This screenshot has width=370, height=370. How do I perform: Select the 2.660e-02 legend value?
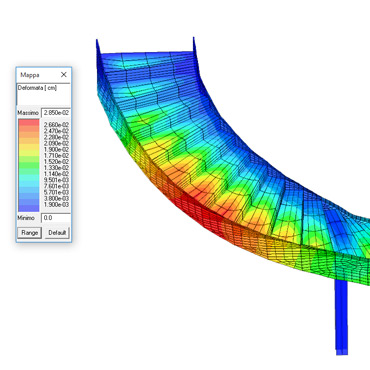point(56,125)
